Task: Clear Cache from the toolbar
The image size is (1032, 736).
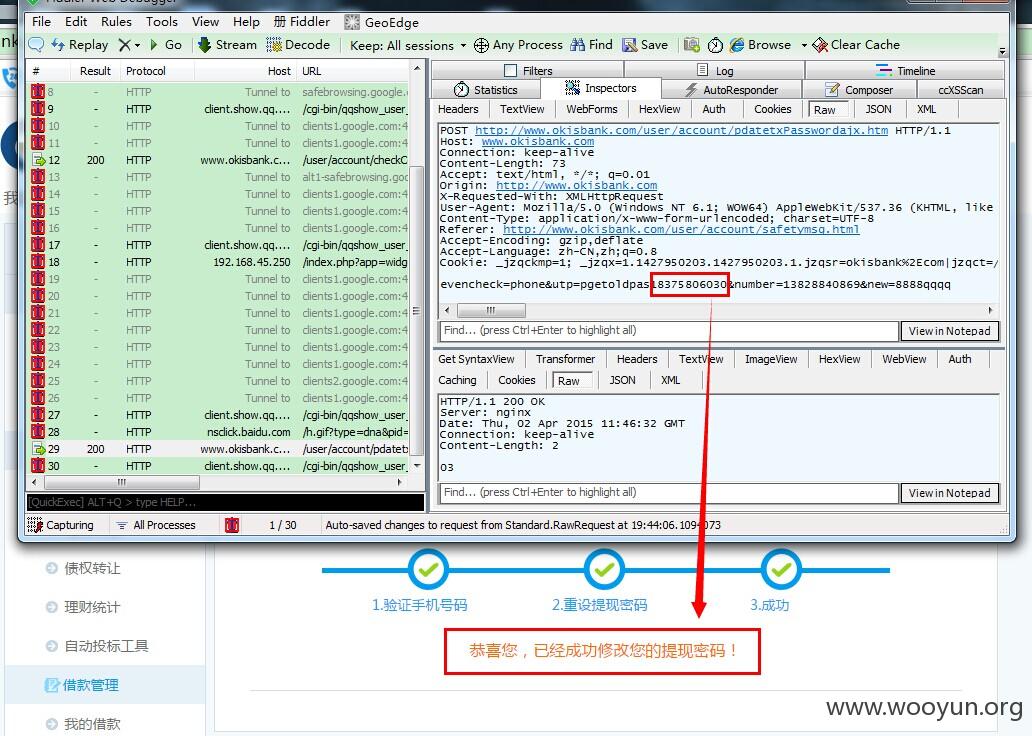Action: click(856, 45)
